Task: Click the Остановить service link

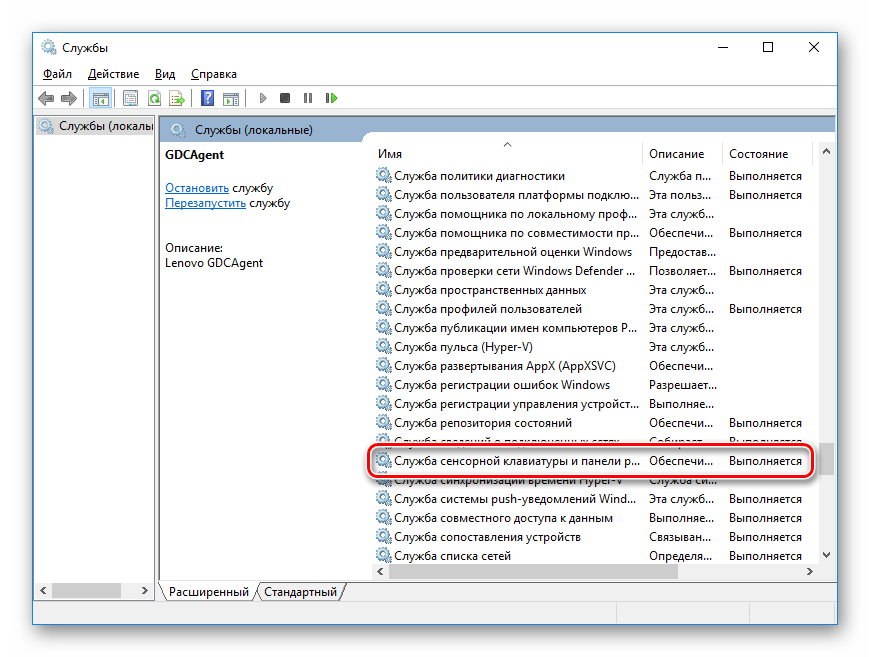Action: coord(197,188)
